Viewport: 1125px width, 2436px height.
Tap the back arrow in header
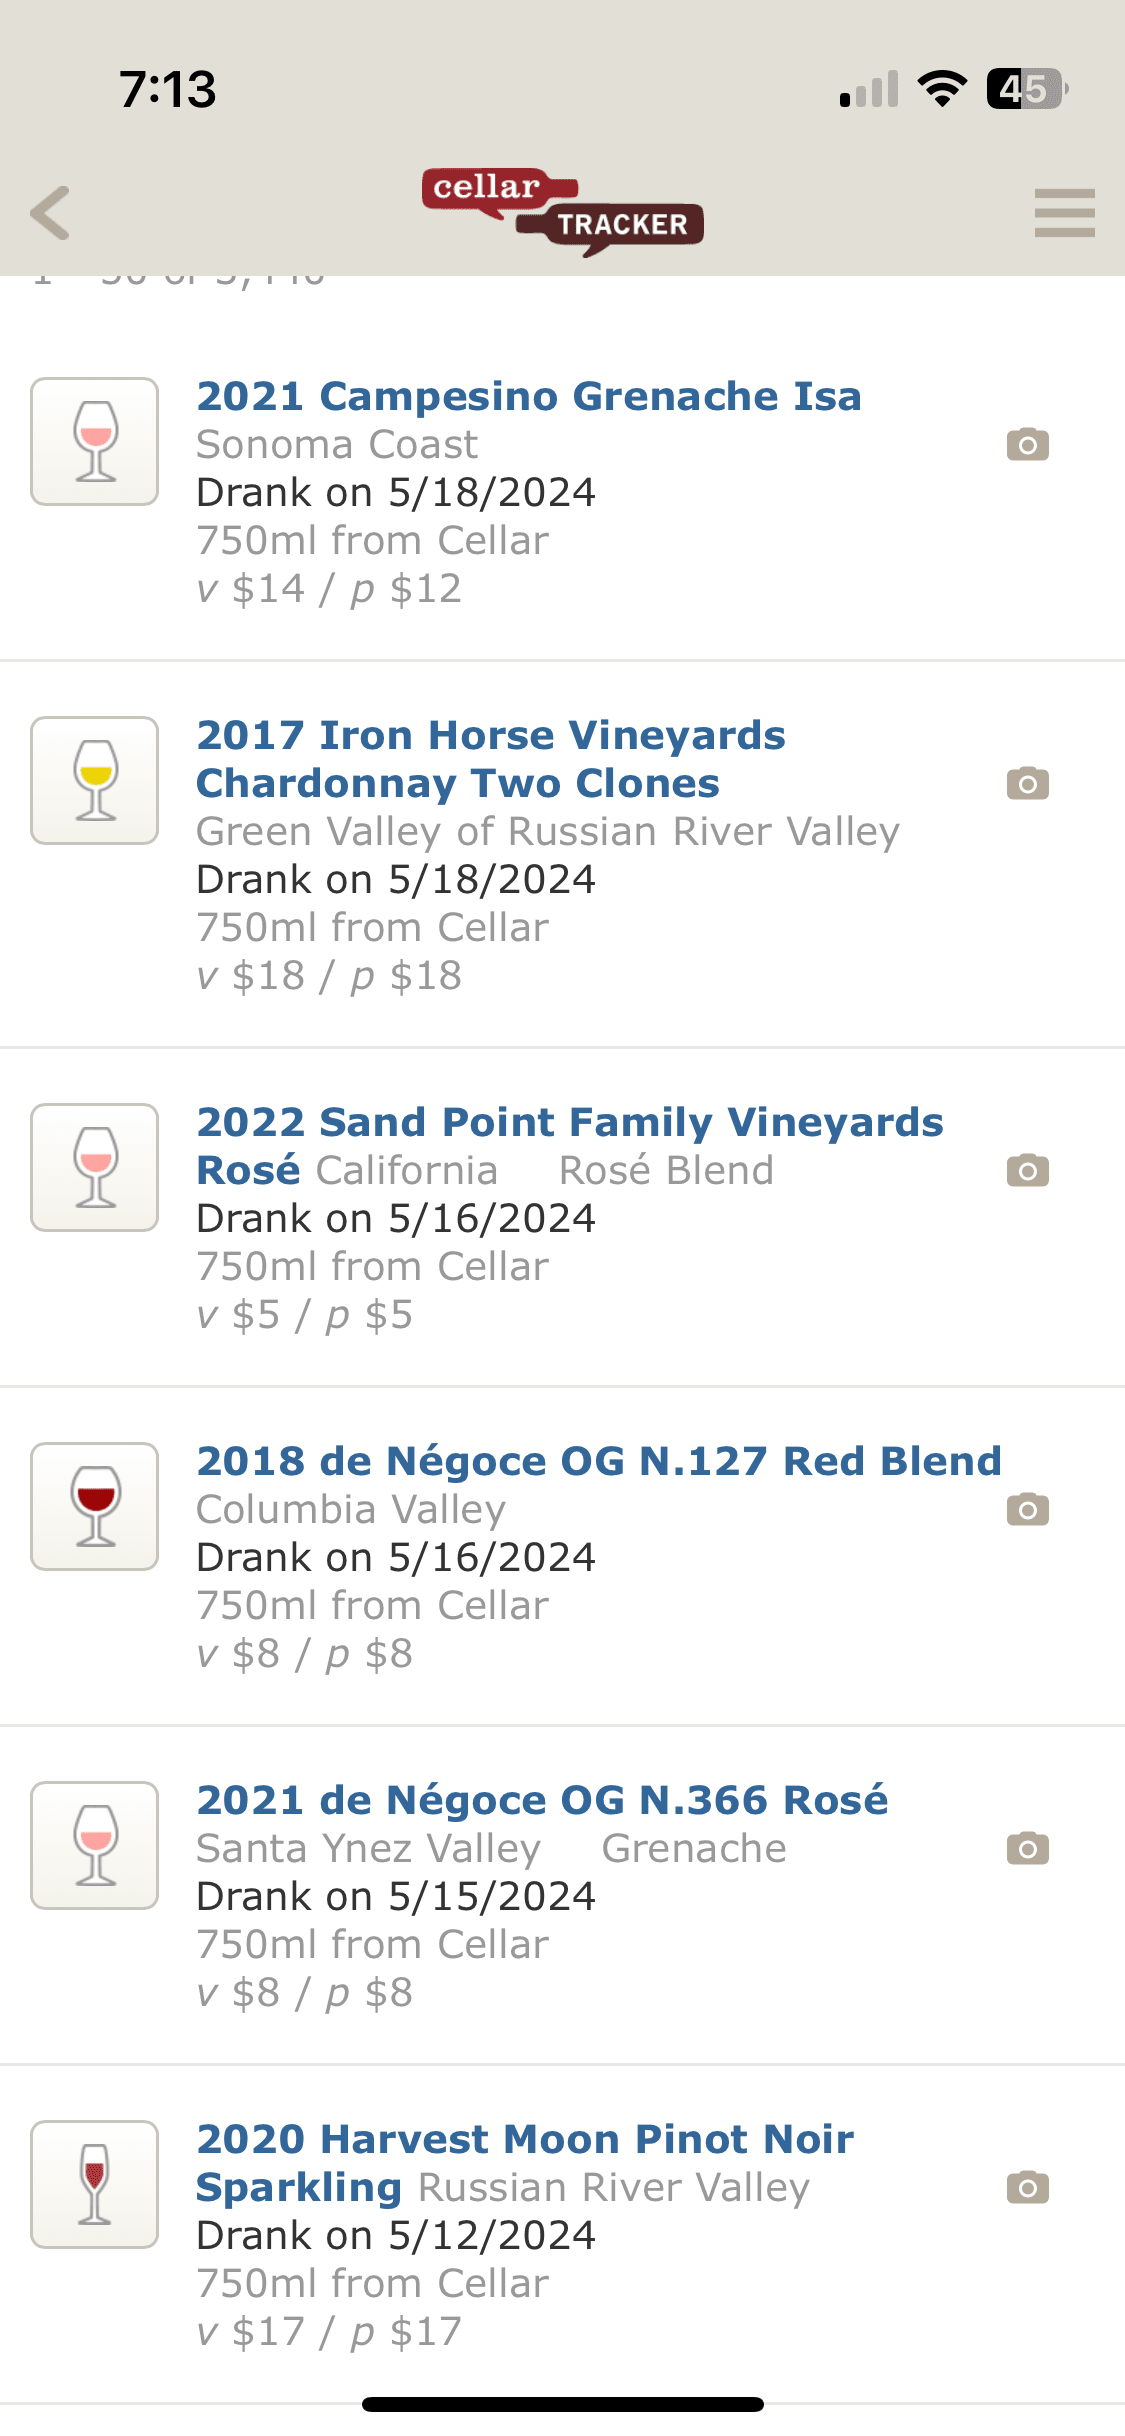51,213
